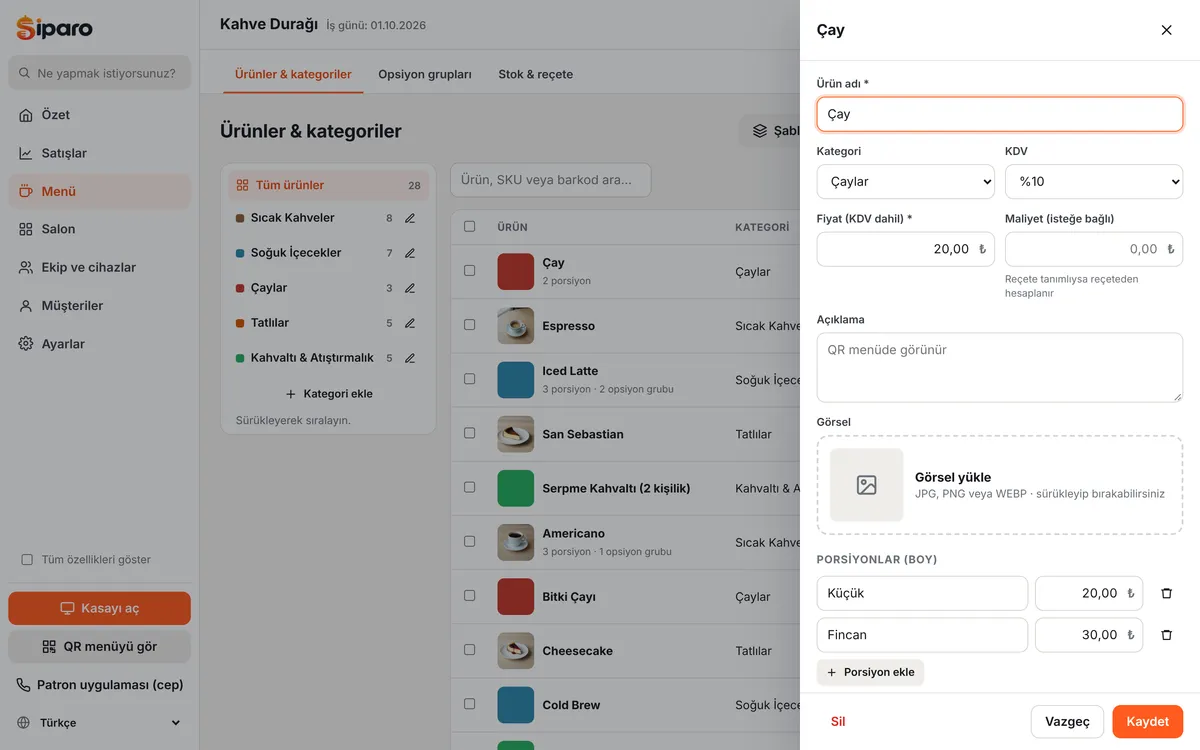Open Özet from the sidebar
The height and width of the screenshot is (750, 1200).
99,115
